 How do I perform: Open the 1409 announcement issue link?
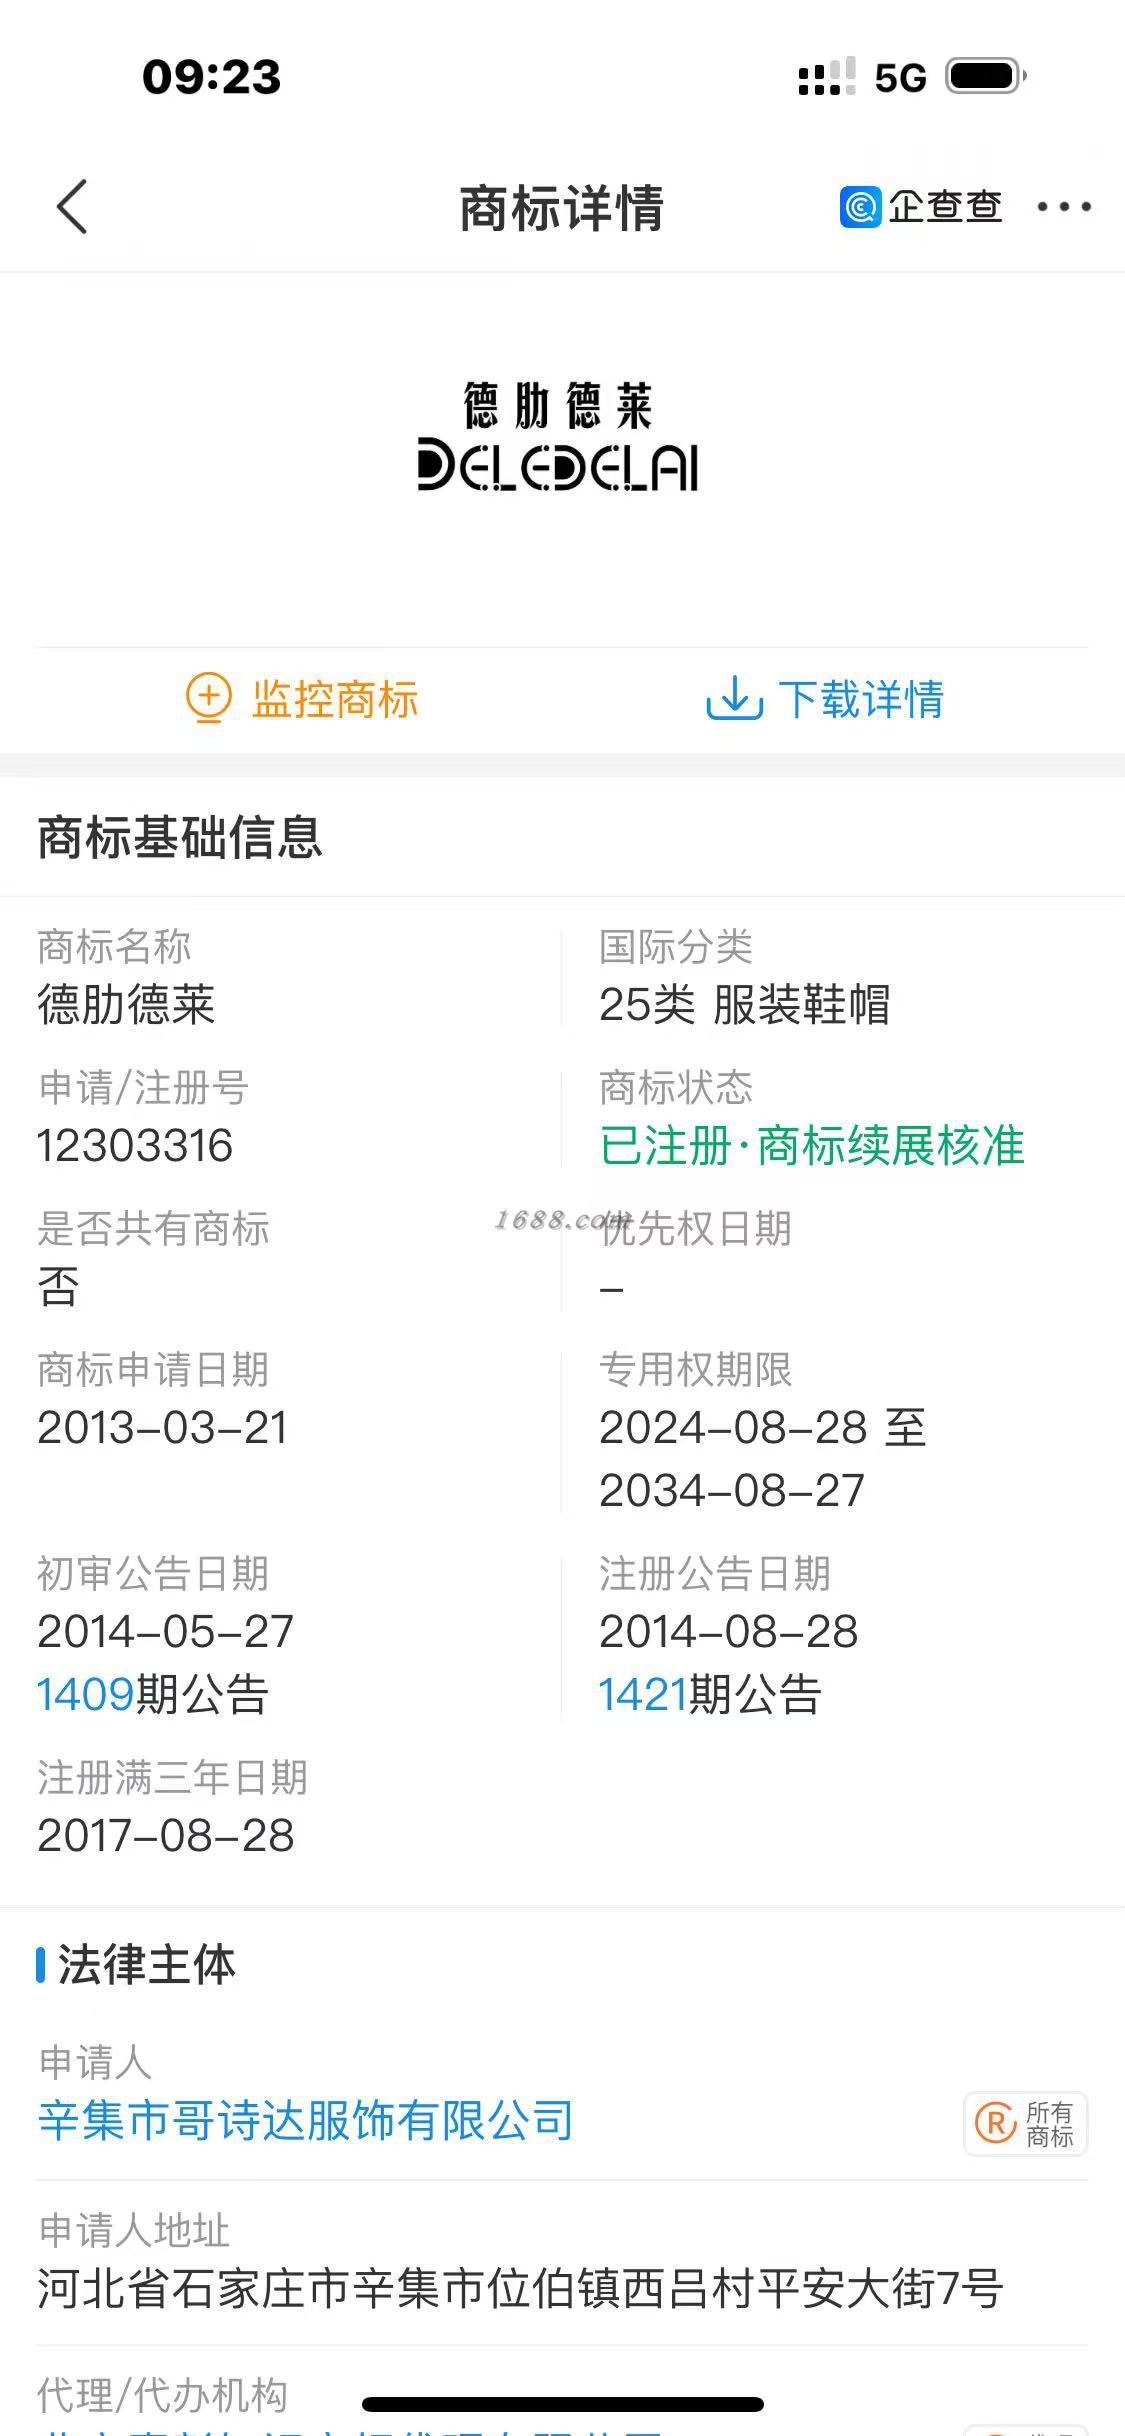[x=85, y=1695]
